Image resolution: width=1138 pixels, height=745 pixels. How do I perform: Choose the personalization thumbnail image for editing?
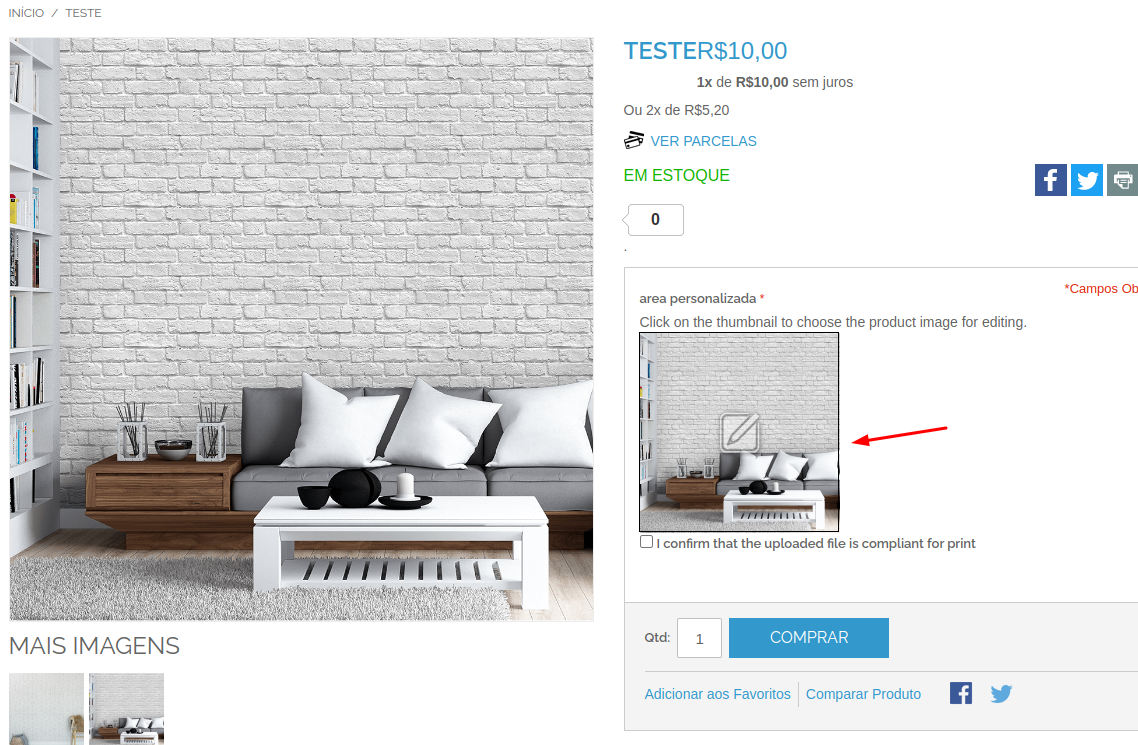(739, 432)
